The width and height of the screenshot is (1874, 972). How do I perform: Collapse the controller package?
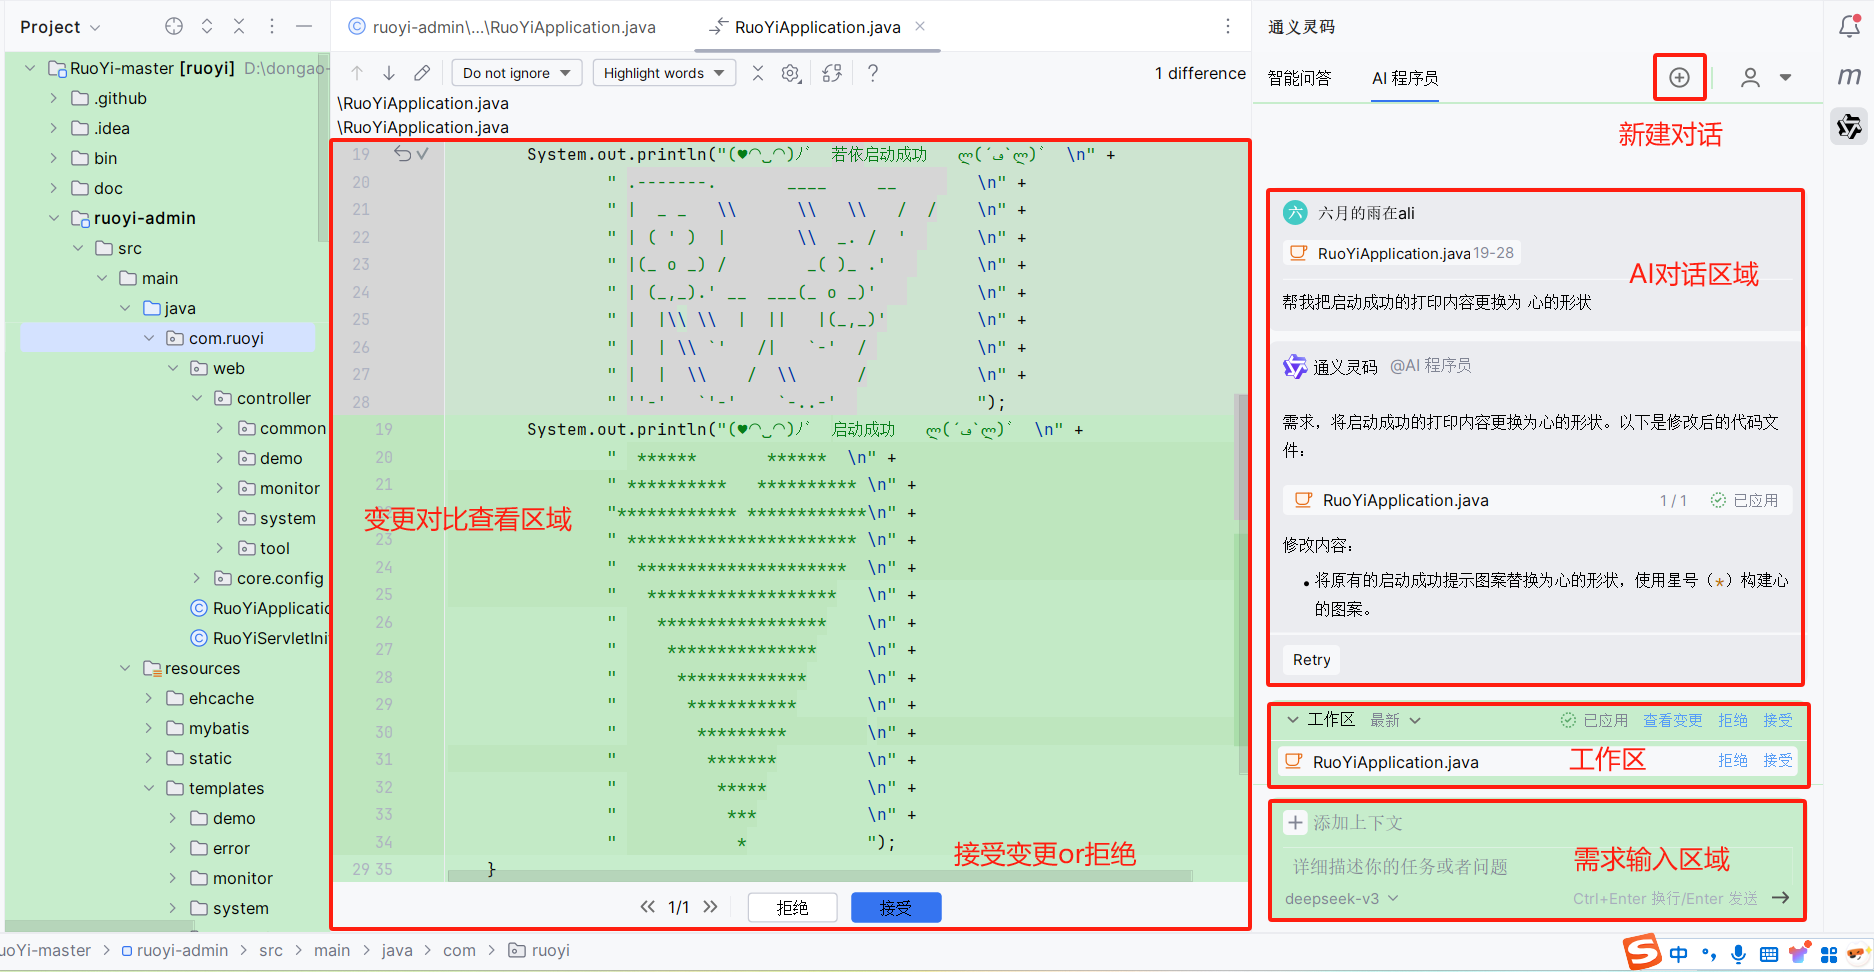point(197,398)
